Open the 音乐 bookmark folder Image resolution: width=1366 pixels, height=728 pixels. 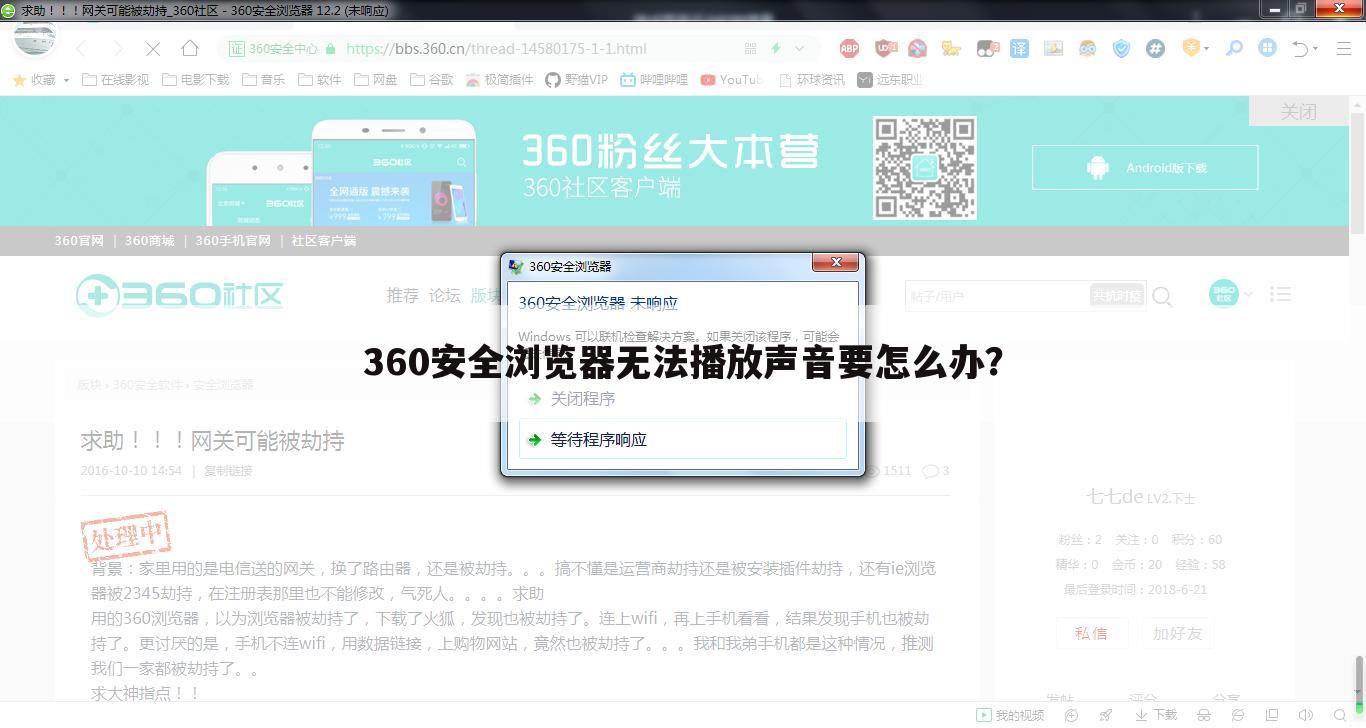click(x=263, y=79)
